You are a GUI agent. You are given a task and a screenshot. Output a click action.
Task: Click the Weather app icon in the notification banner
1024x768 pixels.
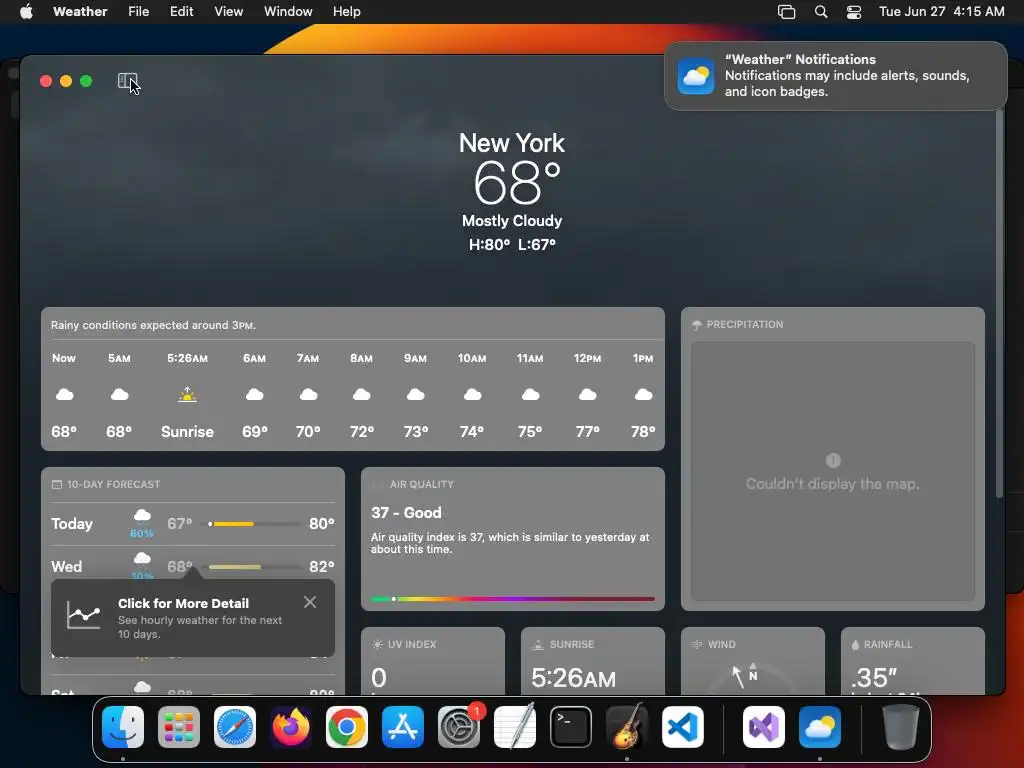(x=696, y=76)
